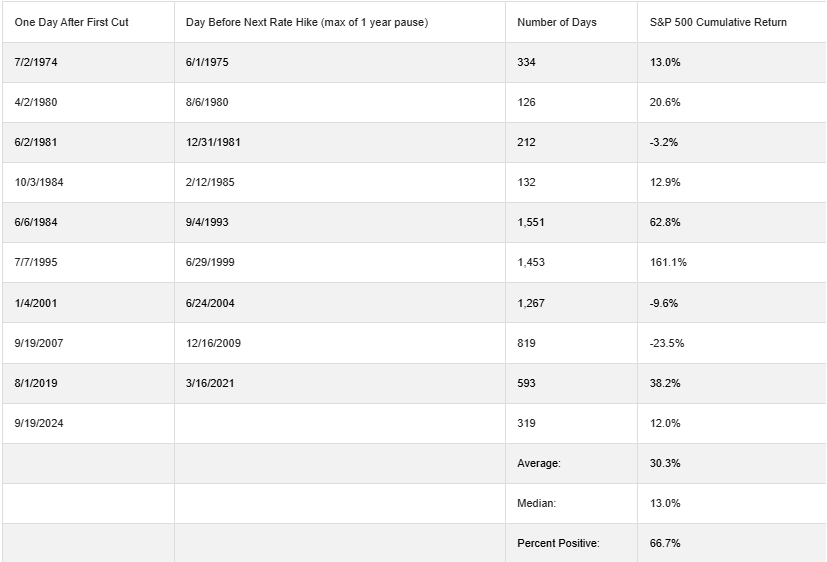Click the 1,551 days cell
This screenshot has width=827, height=562.
tap(571, 222)
